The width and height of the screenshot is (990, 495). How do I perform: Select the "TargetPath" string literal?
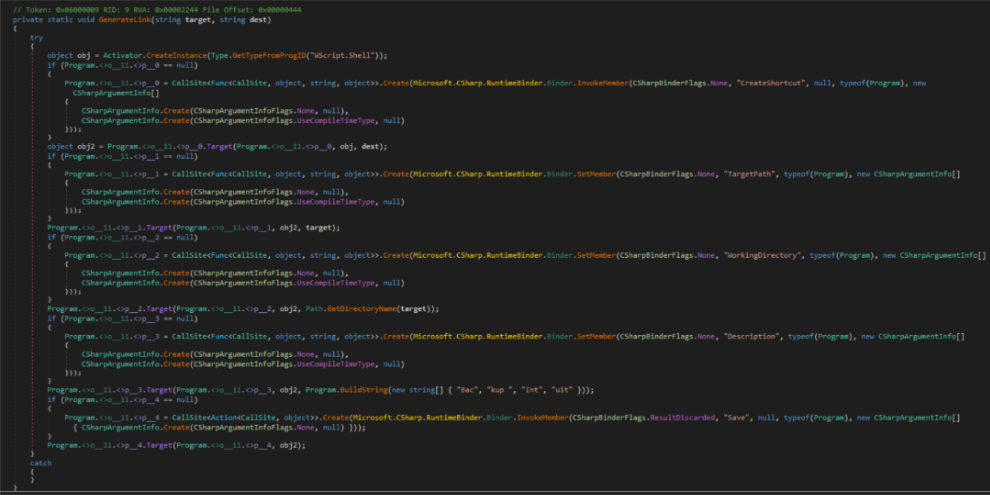pos(749,174)
